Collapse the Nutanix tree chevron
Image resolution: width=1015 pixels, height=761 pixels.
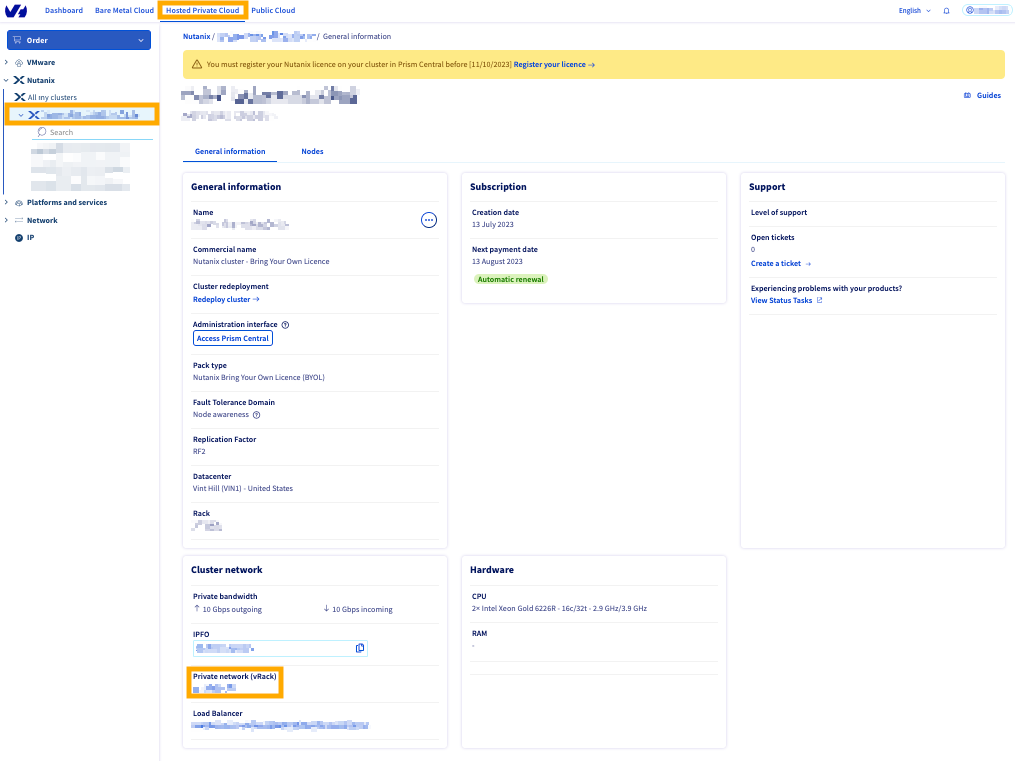[6, 80]
